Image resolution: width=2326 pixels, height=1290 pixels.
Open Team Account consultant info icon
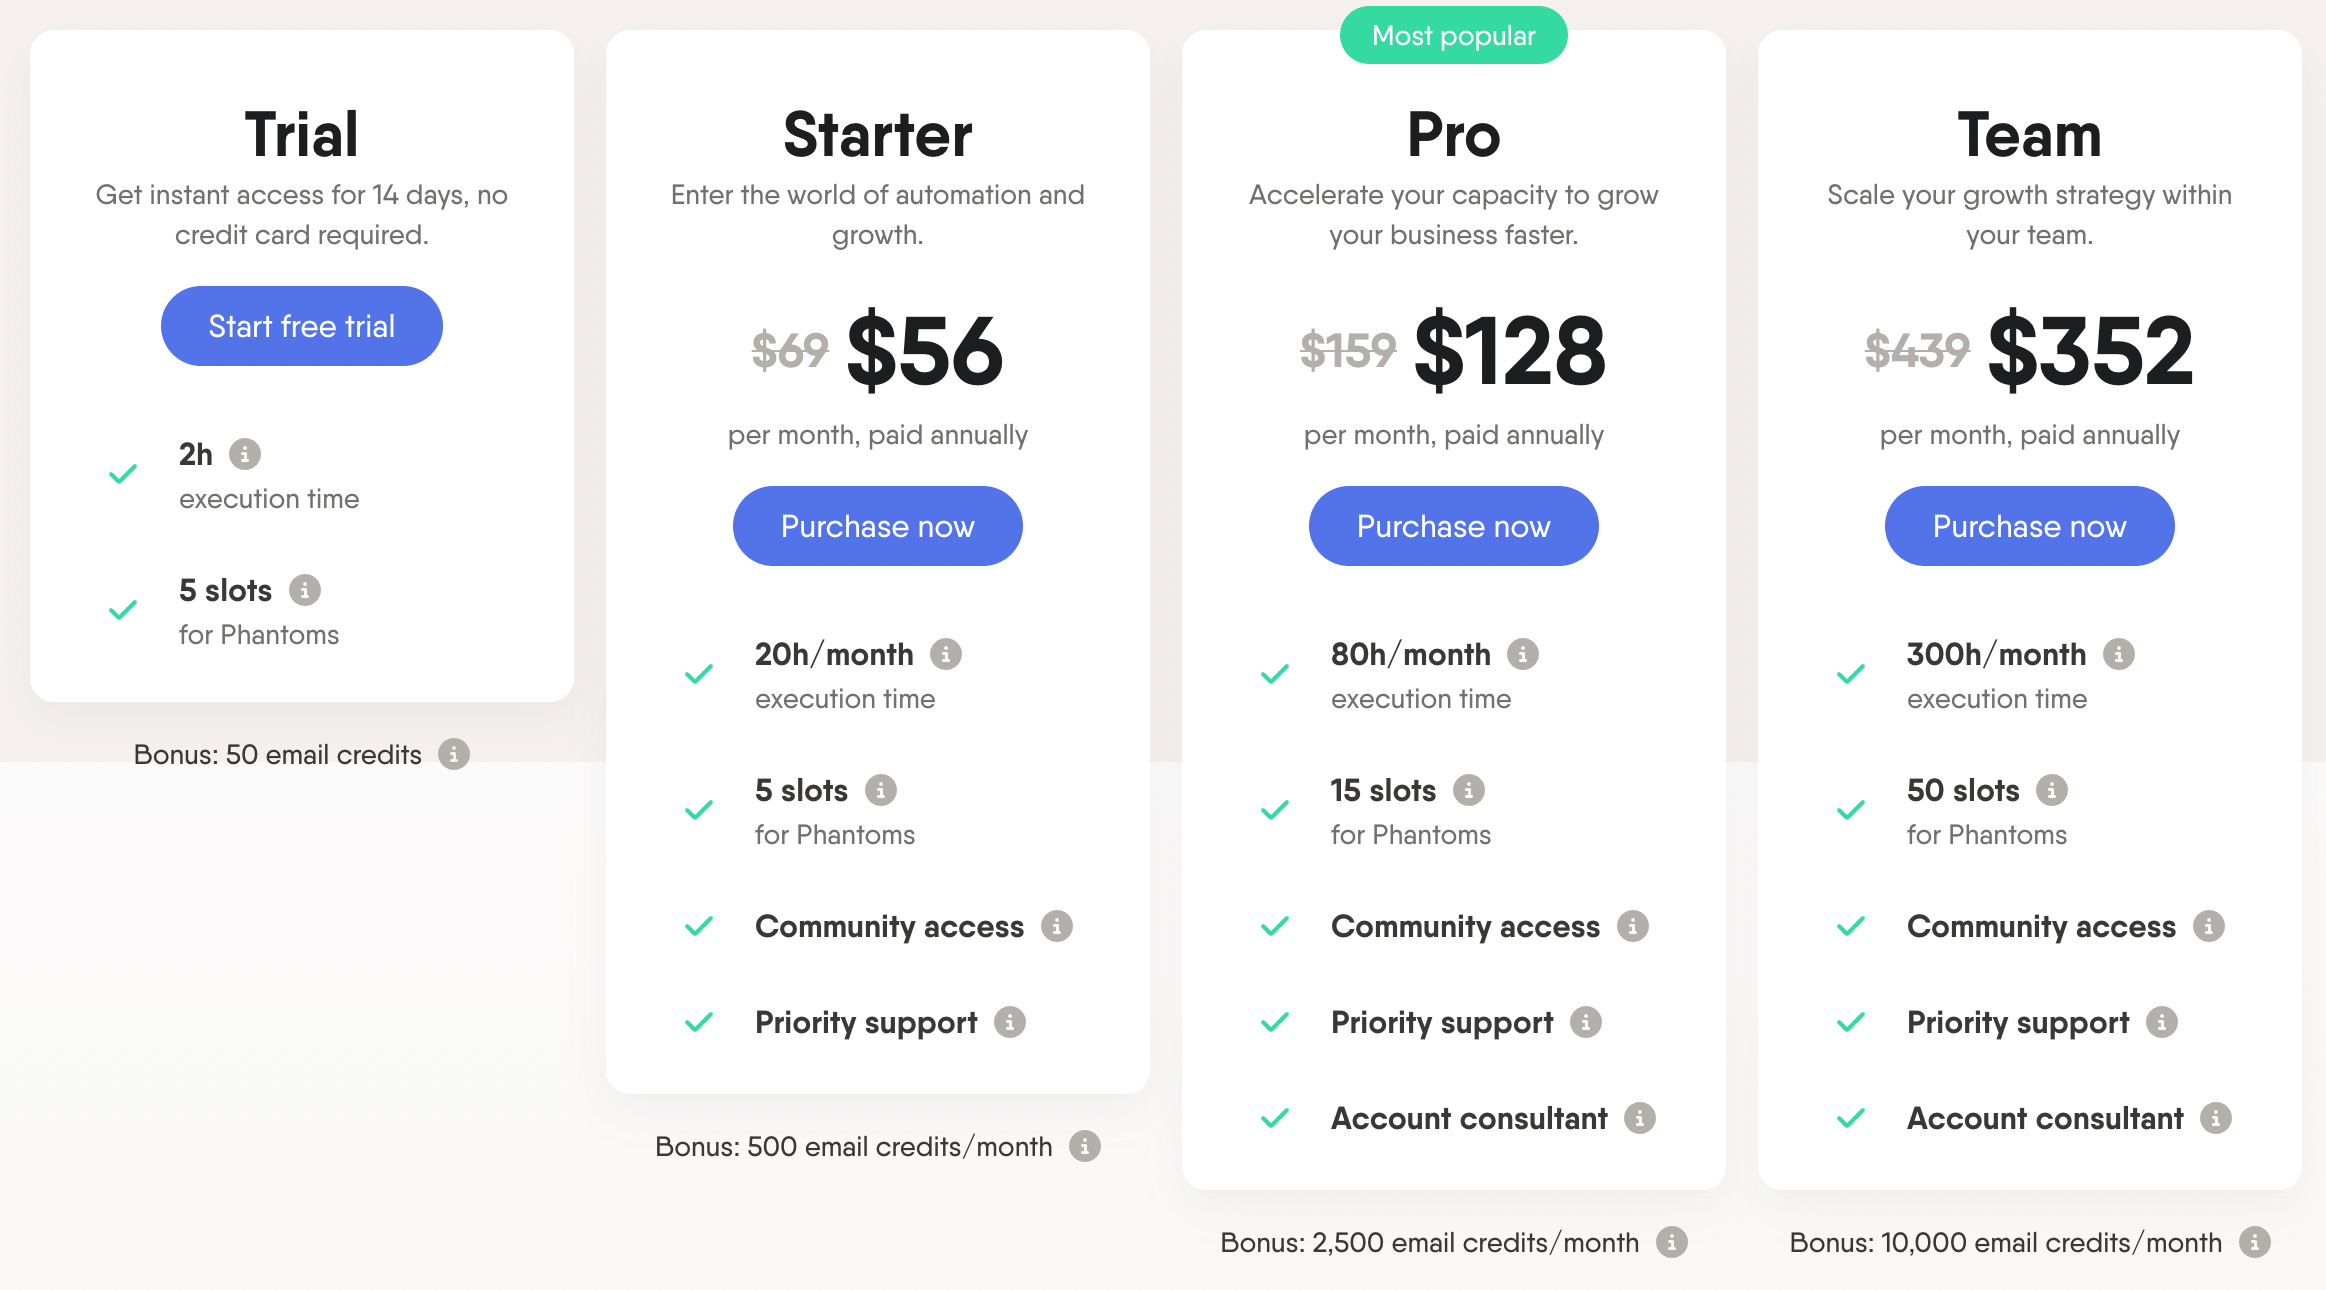pyautogui.click(x=2216, y=1118)
